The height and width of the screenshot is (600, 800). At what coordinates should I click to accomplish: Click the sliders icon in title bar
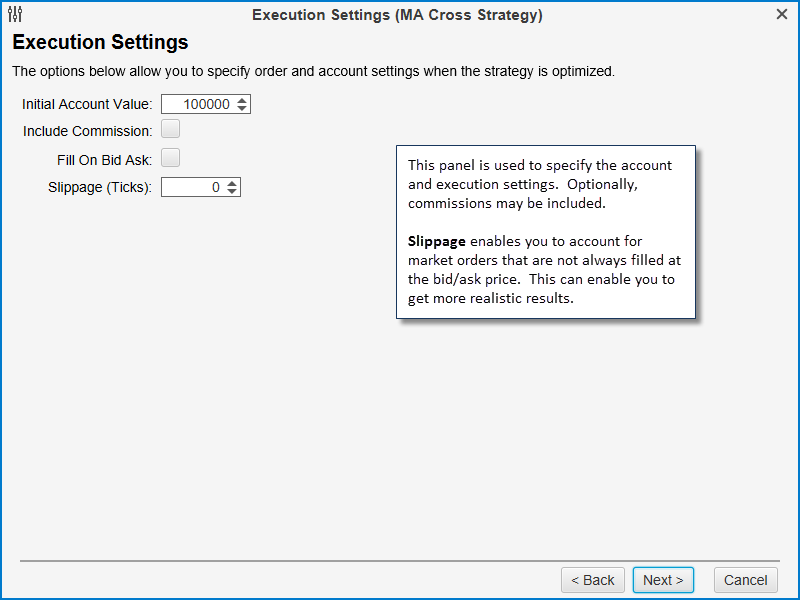point(15,15)
